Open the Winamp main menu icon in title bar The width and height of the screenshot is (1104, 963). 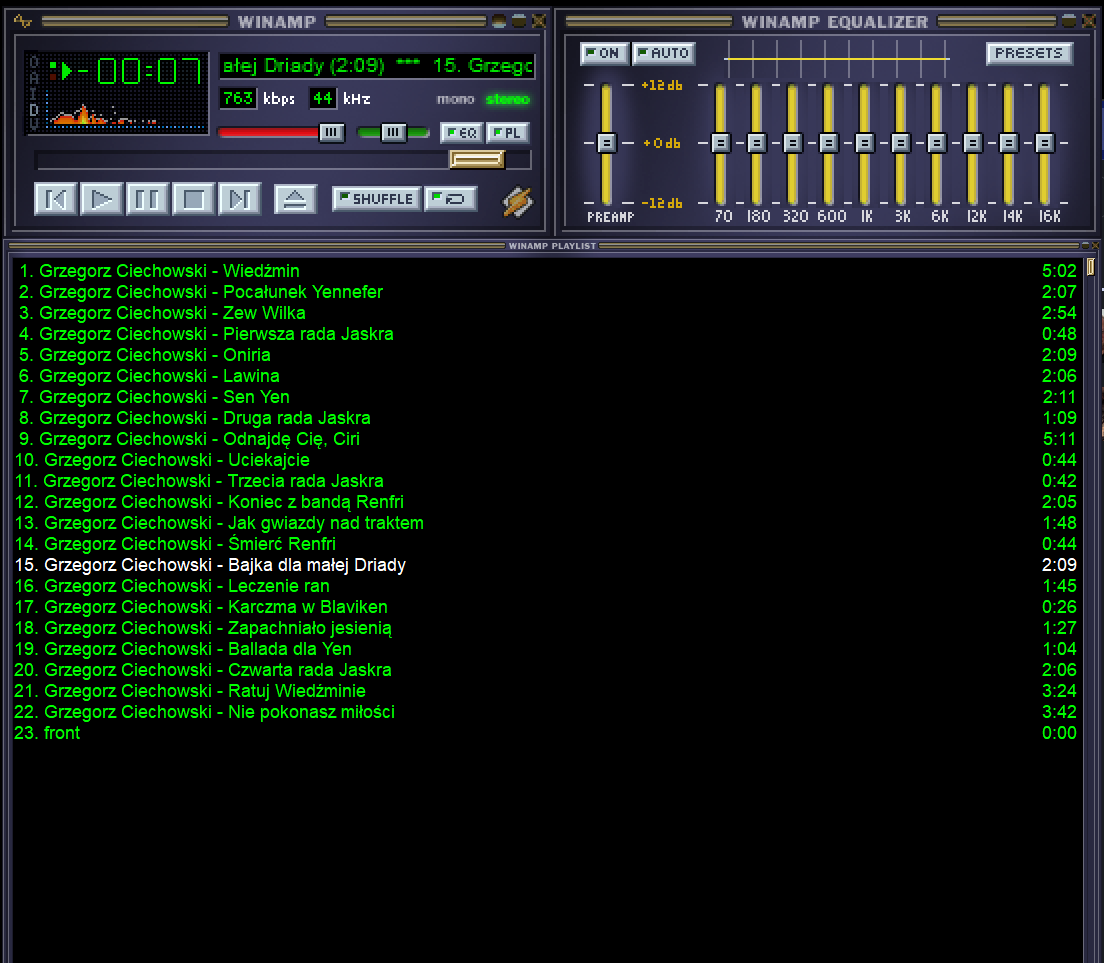click(x=23, y=21)
